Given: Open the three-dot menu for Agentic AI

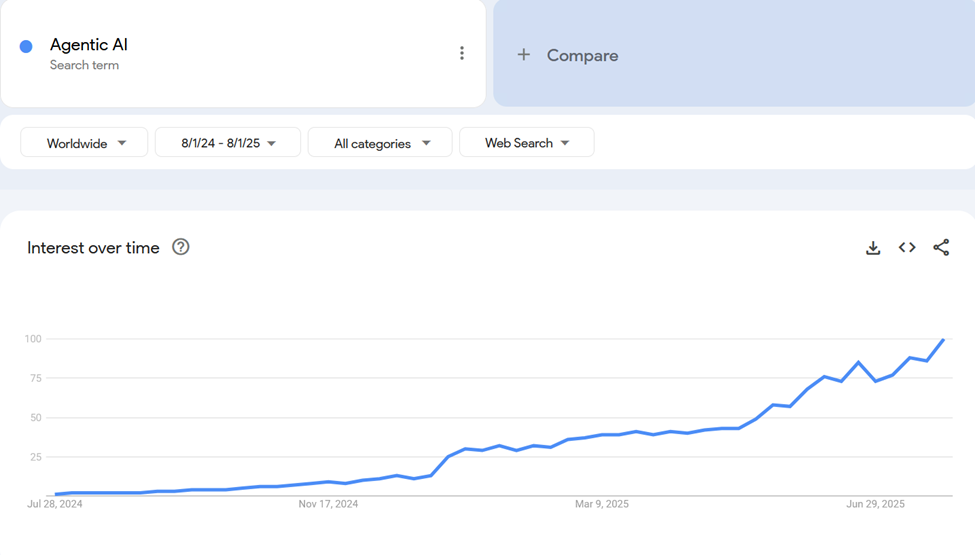Looking at the screenshot, I should pos(461,53).
